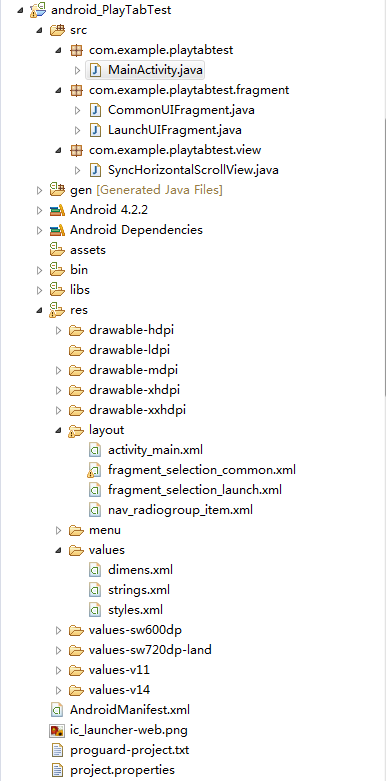This screenshot has height=781, width=386.
Task: Click the layout folder warning icon
Action: point(76,430)
